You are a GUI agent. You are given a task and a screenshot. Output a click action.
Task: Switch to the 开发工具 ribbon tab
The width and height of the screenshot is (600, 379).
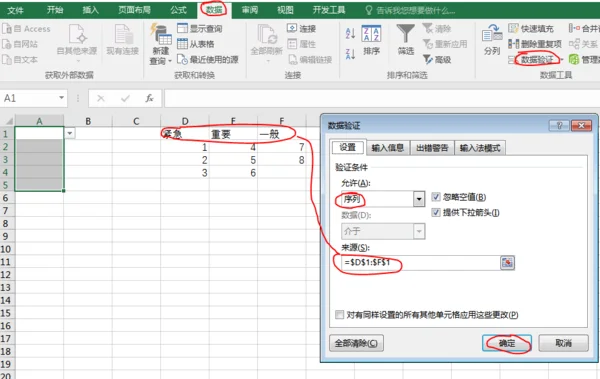point(329,10)
